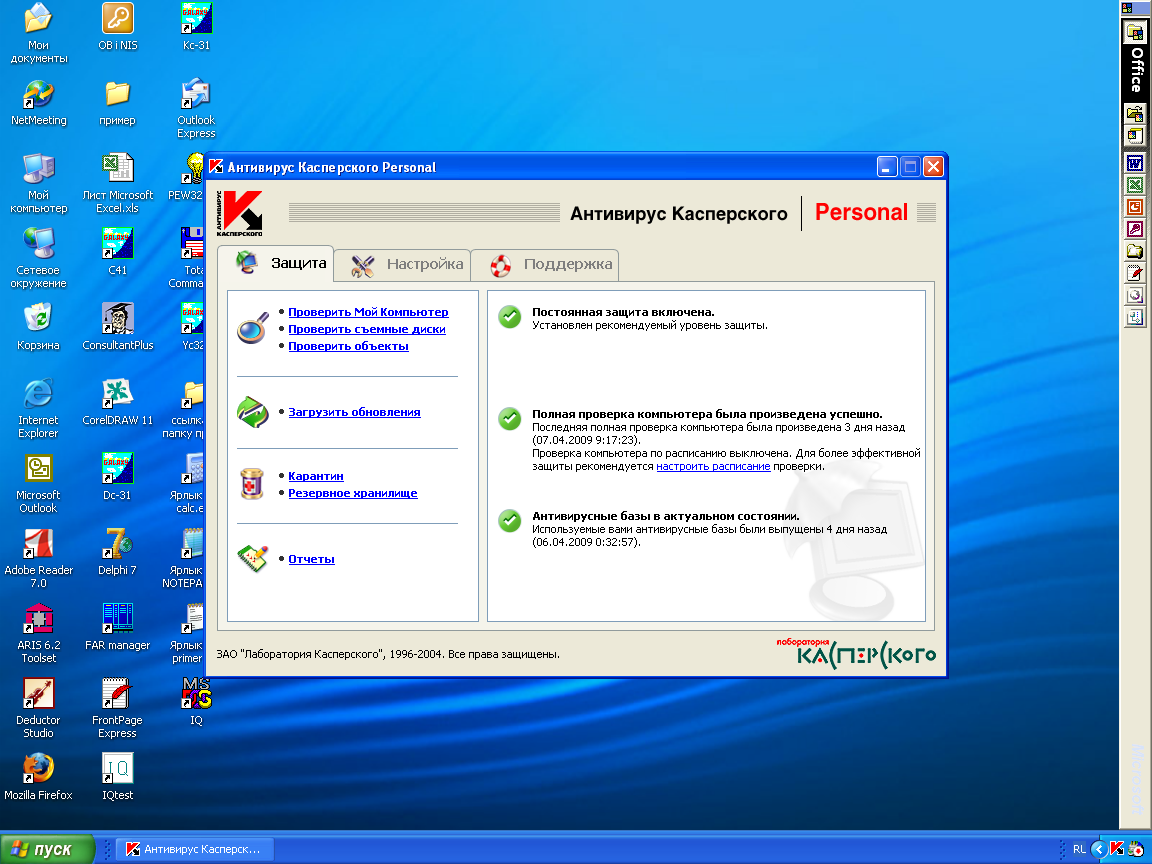The width and height of the screenshot is (1152, 864).
Task: Click the Антивирус Касперского taskbar button
Action: pyautogui.click(x=195, y=849)
